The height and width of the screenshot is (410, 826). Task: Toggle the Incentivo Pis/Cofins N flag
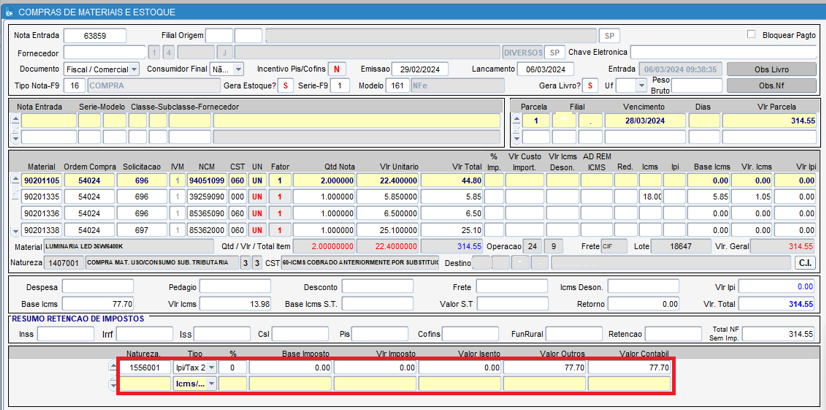tap(337, 70)
